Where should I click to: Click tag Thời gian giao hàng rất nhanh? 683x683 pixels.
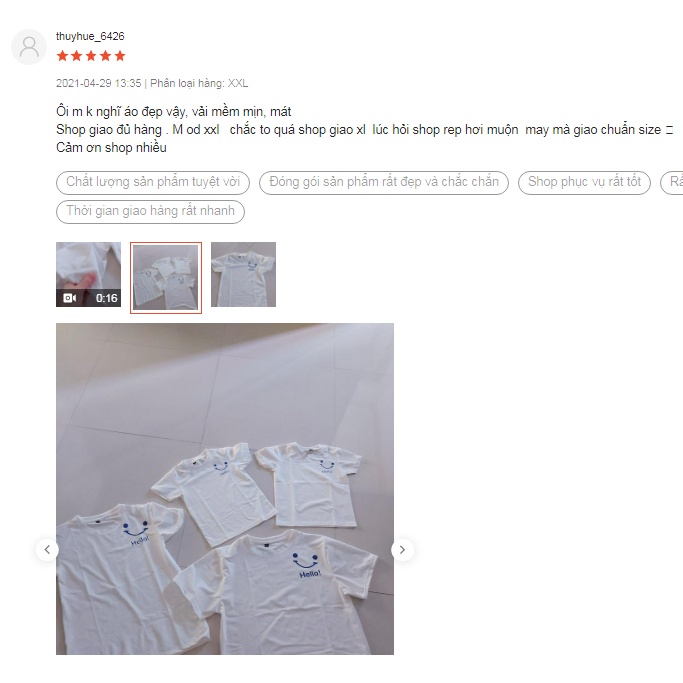[150, 212]
